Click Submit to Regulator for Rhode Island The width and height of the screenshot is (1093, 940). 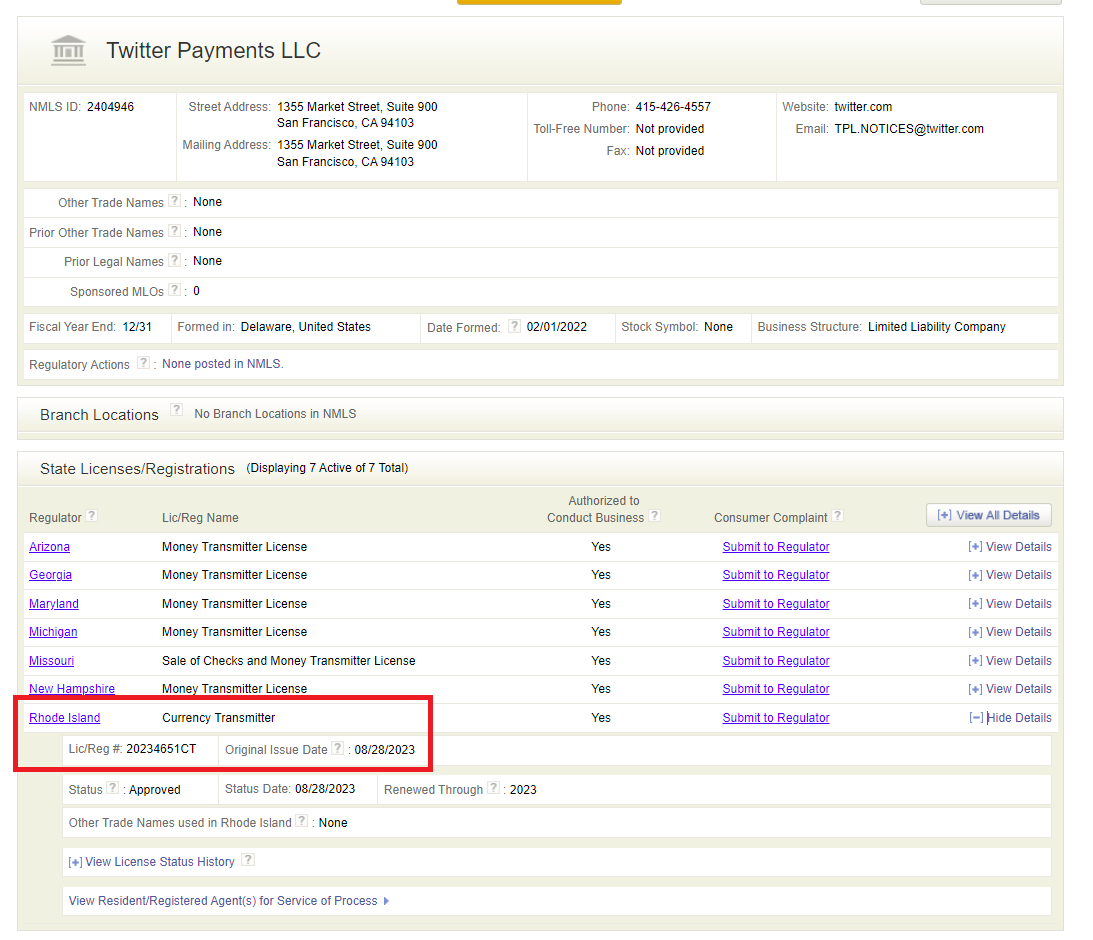[x=776, y=718]
